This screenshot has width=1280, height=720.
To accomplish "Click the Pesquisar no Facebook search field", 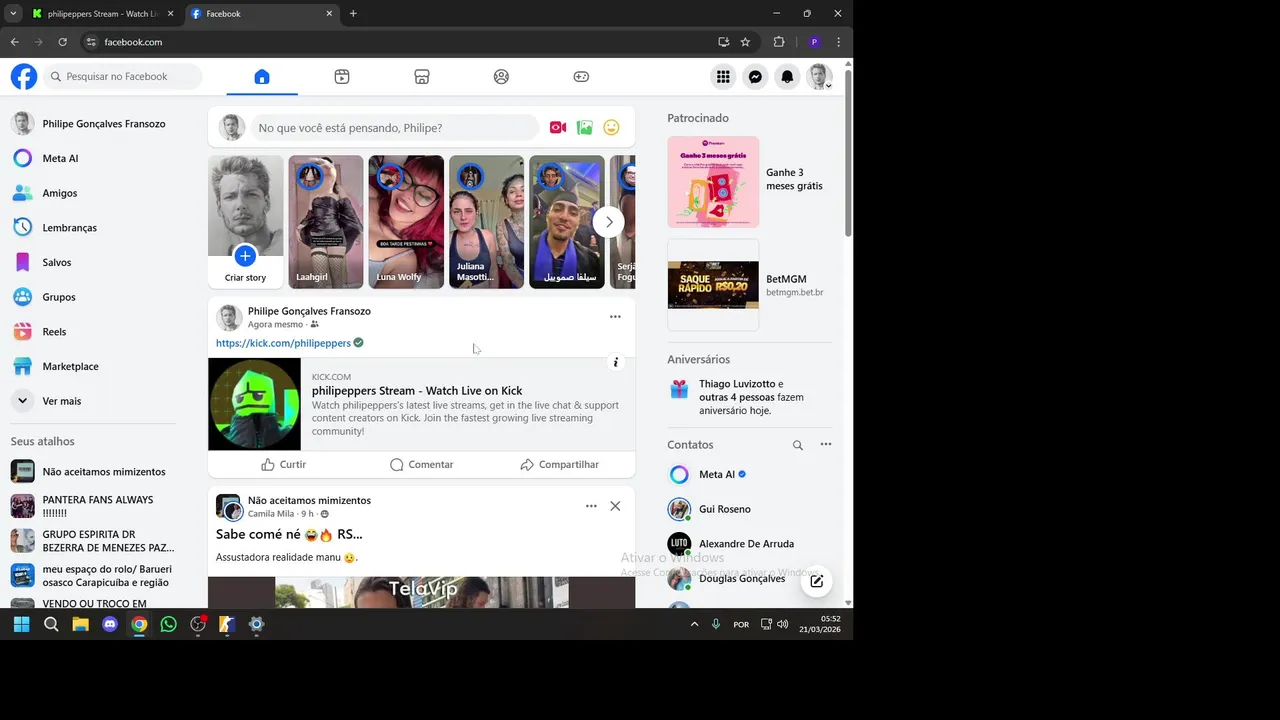I will coord(122,77).
